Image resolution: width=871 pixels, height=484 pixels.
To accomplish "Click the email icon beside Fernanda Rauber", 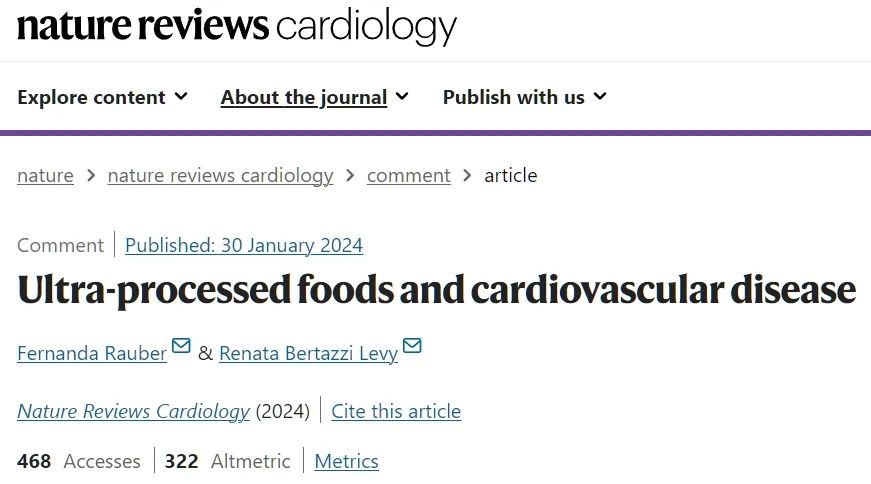I will point(181,346).
